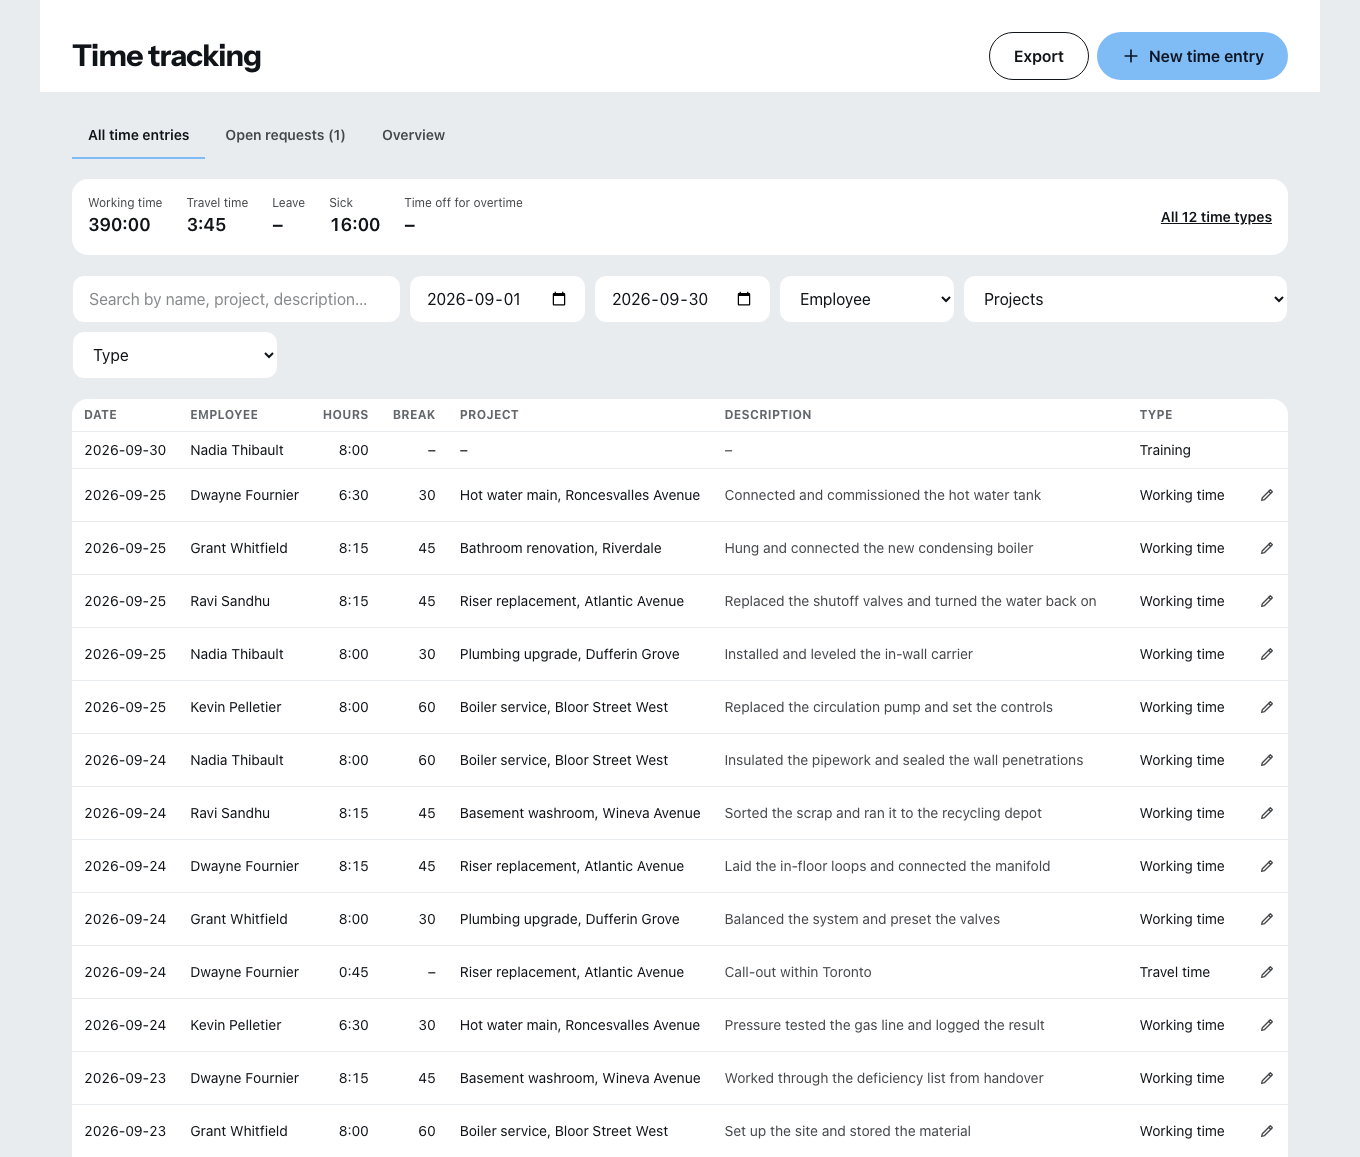Edit Kevin Pelletier's gas line entry
1360x1157 pixels.
[x=1267, y=1025]
